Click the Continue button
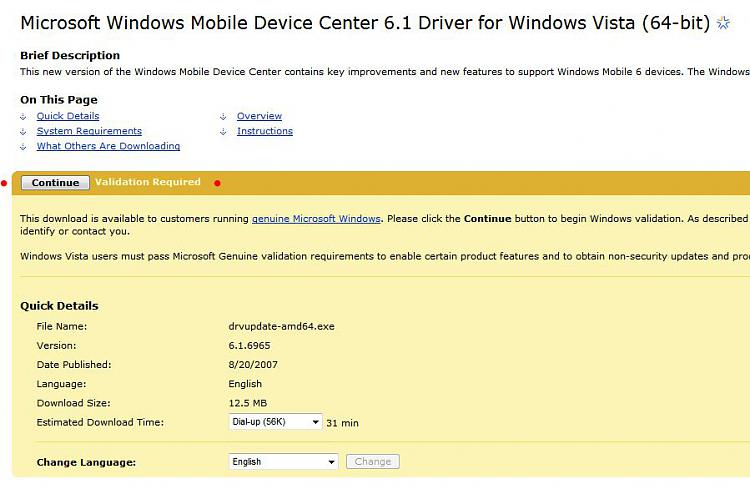Viewport: 750px width, 489px height. (x=55, y=183)
